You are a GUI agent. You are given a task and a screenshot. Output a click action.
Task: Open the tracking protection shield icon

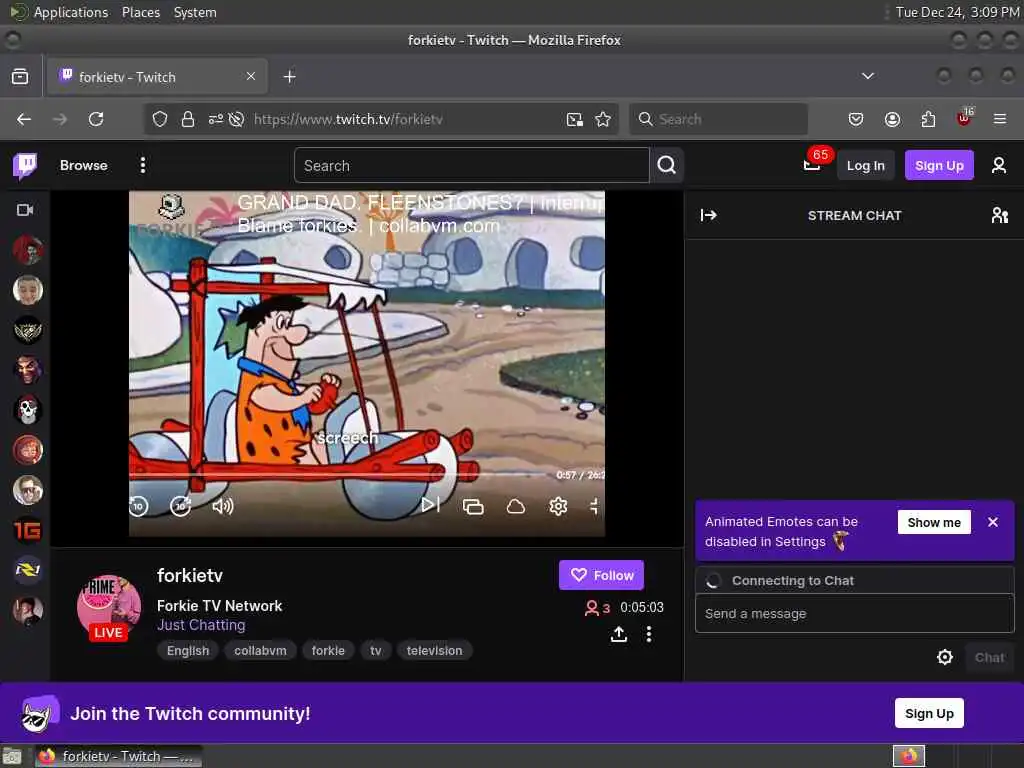pos(160,119)
